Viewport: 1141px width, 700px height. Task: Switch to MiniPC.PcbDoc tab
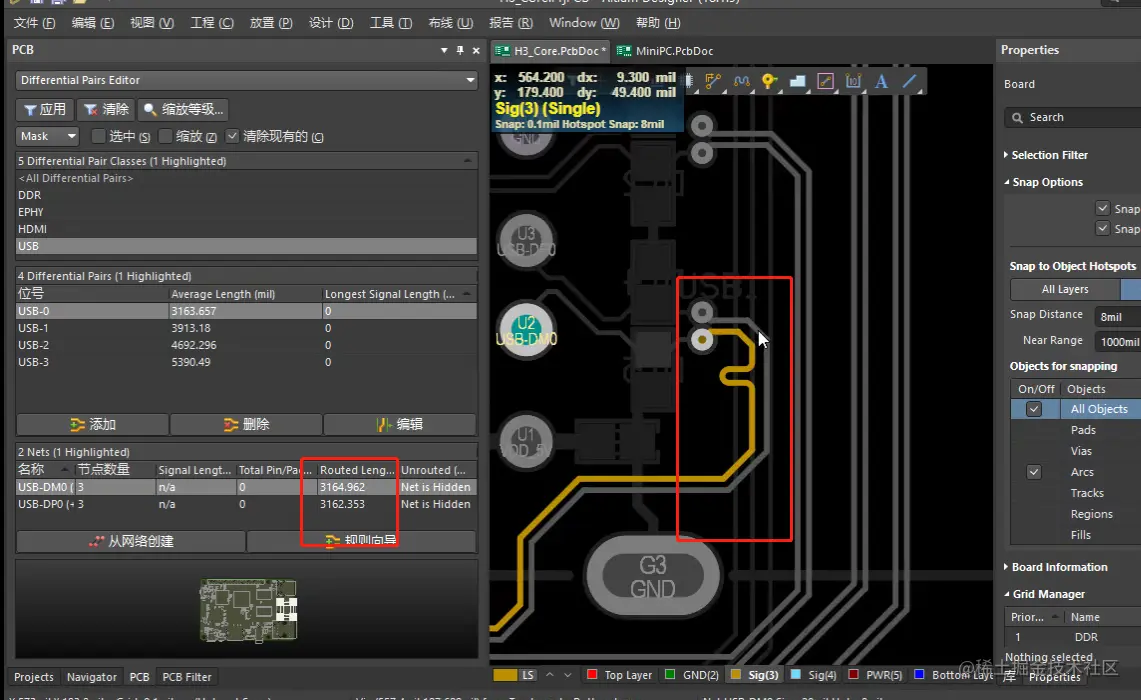coord(665,51)
